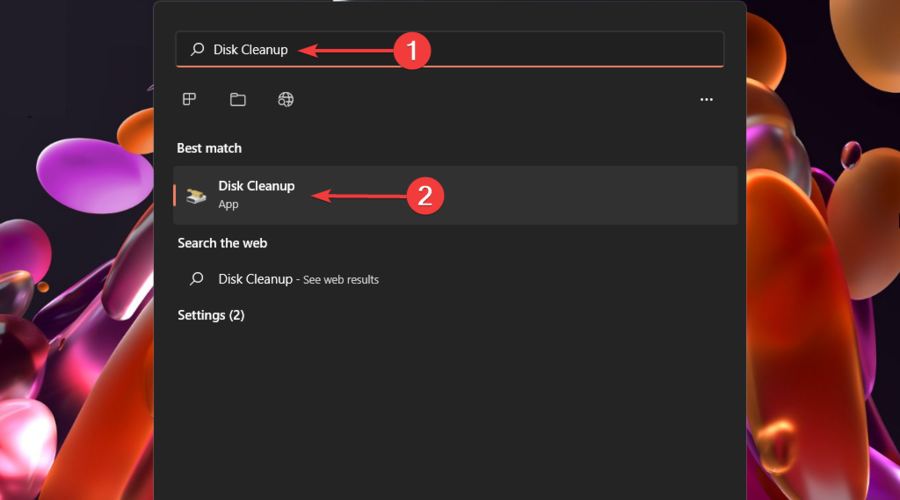Screen dimensions: 900x500
Task: Expand the Settings (2) results group
Action: 211,315
